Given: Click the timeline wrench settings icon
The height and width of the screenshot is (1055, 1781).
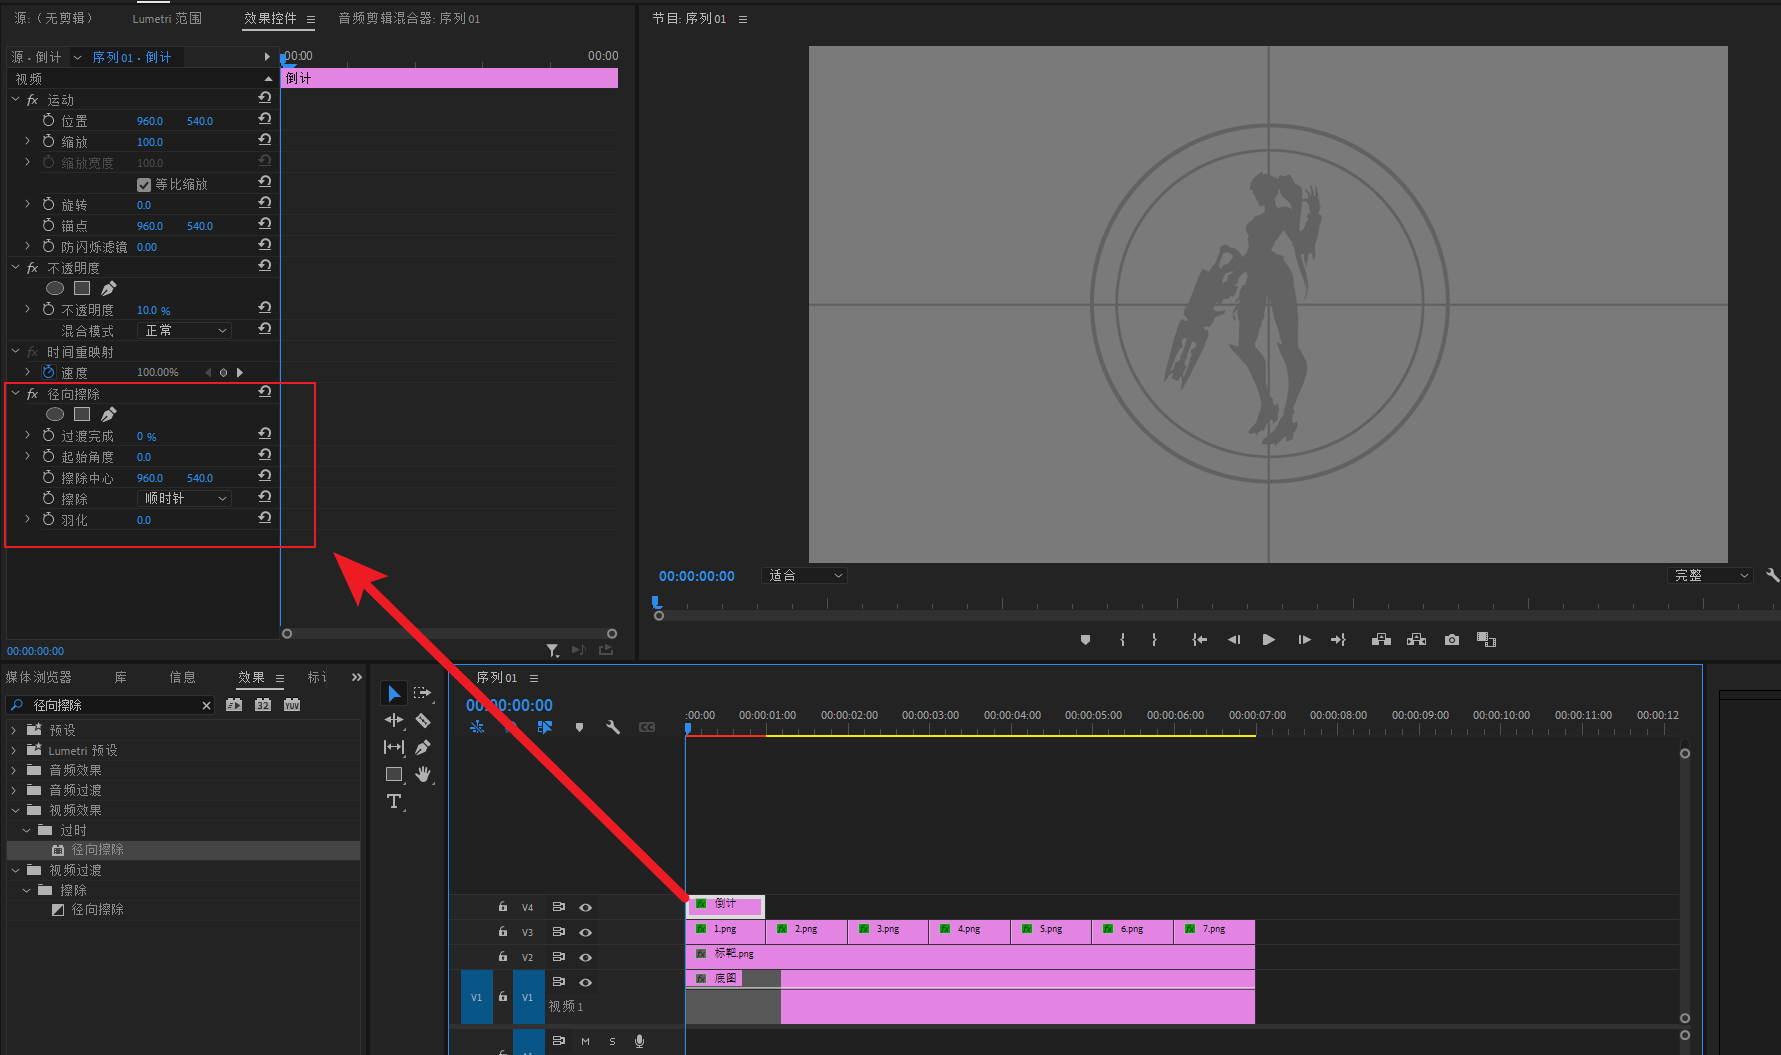Looking at the screenshot, I should pyautogui.click(x=613, y=727).
